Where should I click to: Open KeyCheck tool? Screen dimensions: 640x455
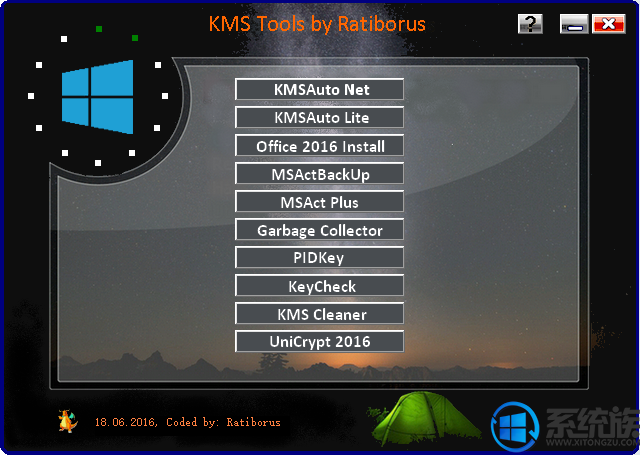point(319,285)
